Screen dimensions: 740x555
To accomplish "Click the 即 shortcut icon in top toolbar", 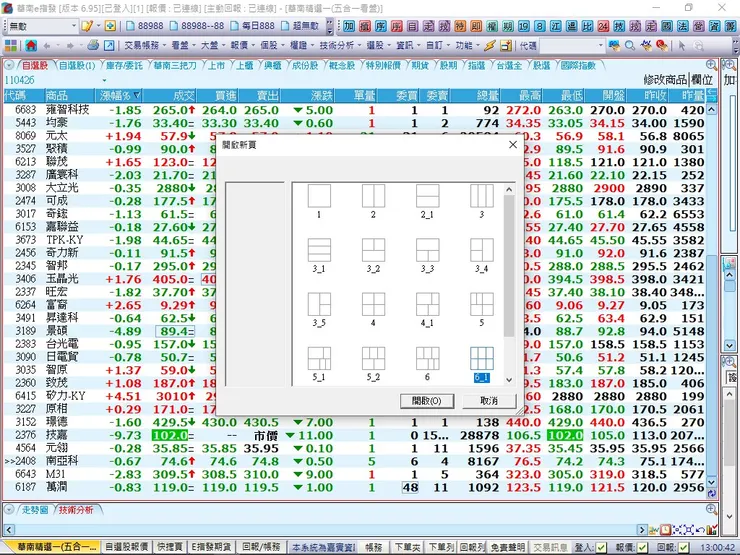I will (476, 26).
